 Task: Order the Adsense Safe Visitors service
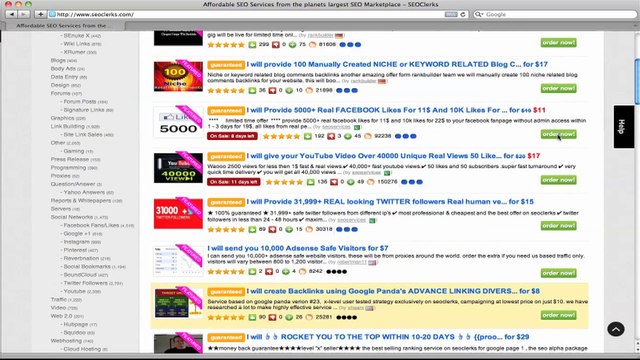click(x=558, y=273)
